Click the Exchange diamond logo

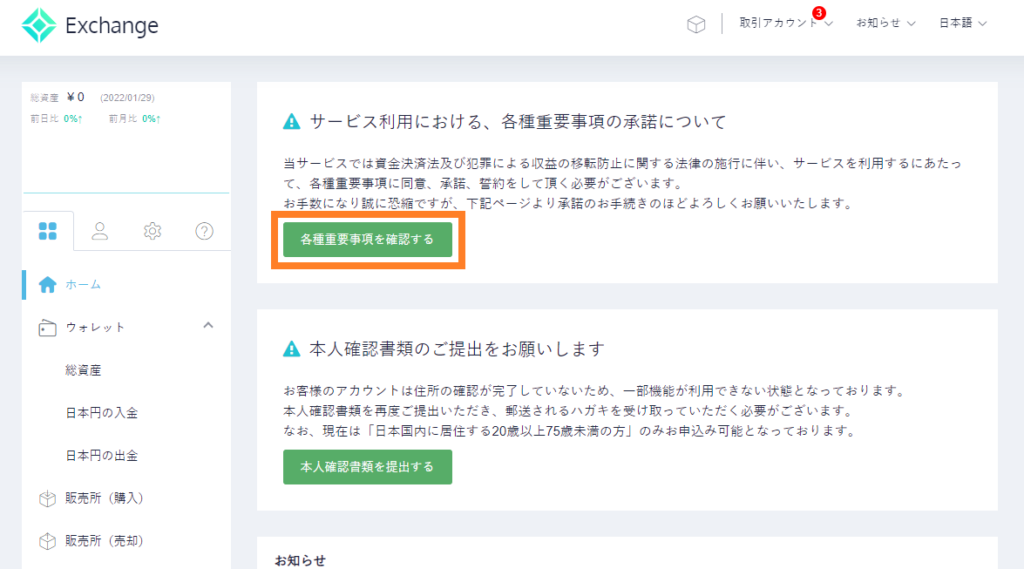click(39, 25)
